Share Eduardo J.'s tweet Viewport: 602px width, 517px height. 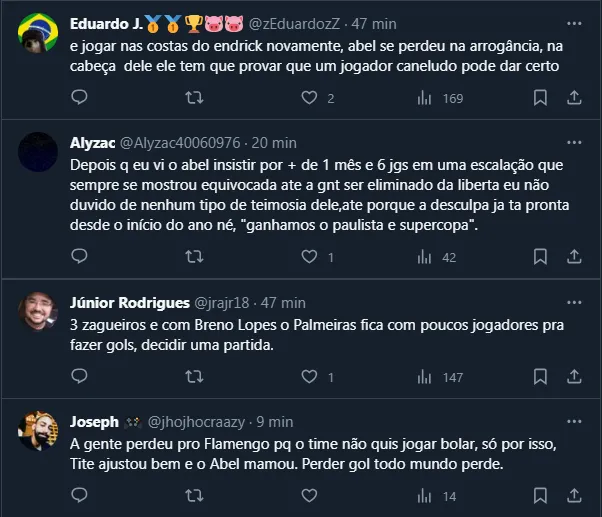click(575, 98)
